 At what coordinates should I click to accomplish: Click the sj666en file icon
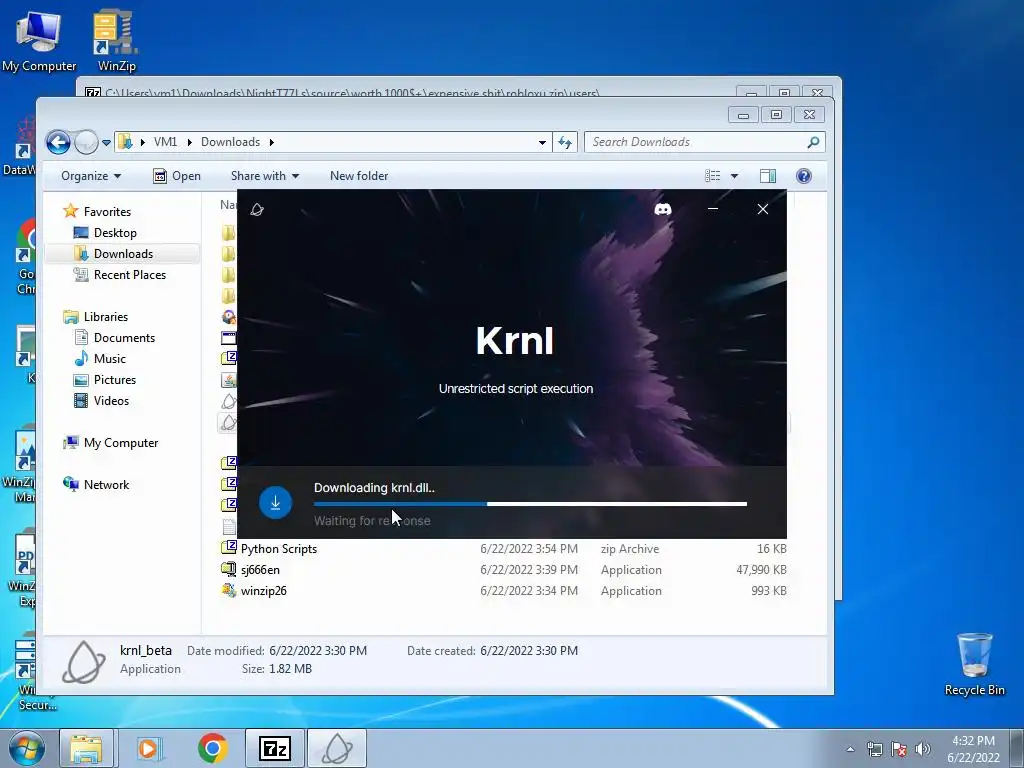coord(229,569)
